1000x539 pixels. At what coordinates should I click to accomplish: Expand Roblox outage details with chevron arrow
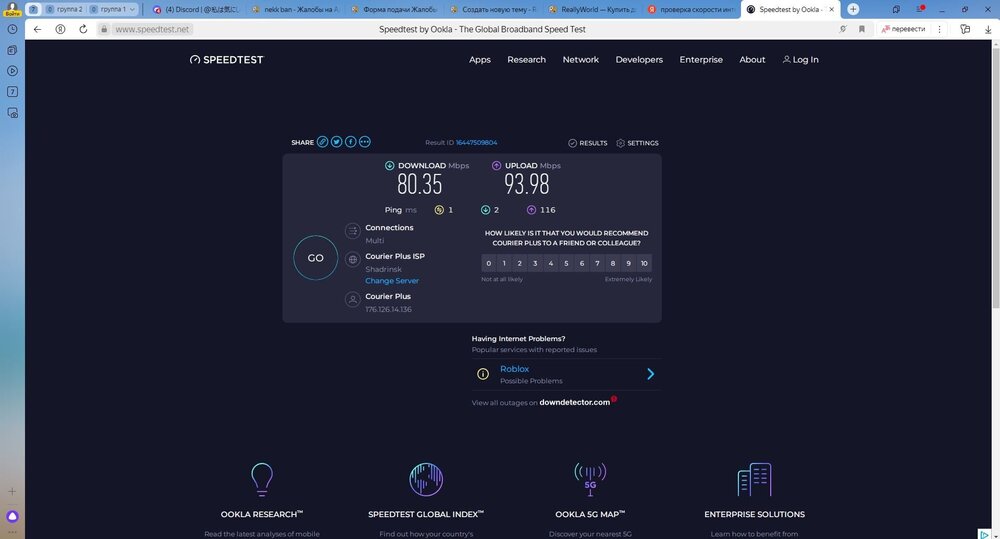tap(651, 374)
